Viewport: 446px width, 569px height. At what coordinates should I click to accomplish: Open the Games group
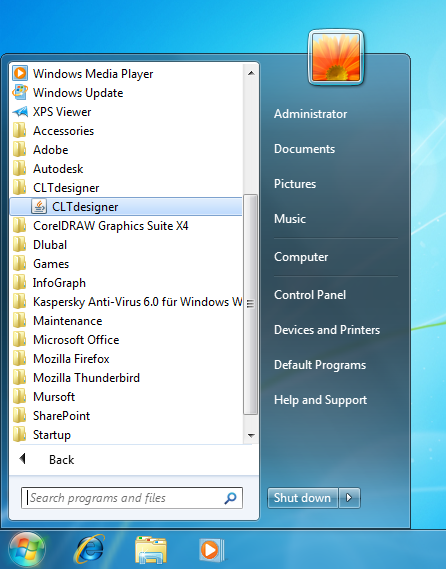[126, 263]
